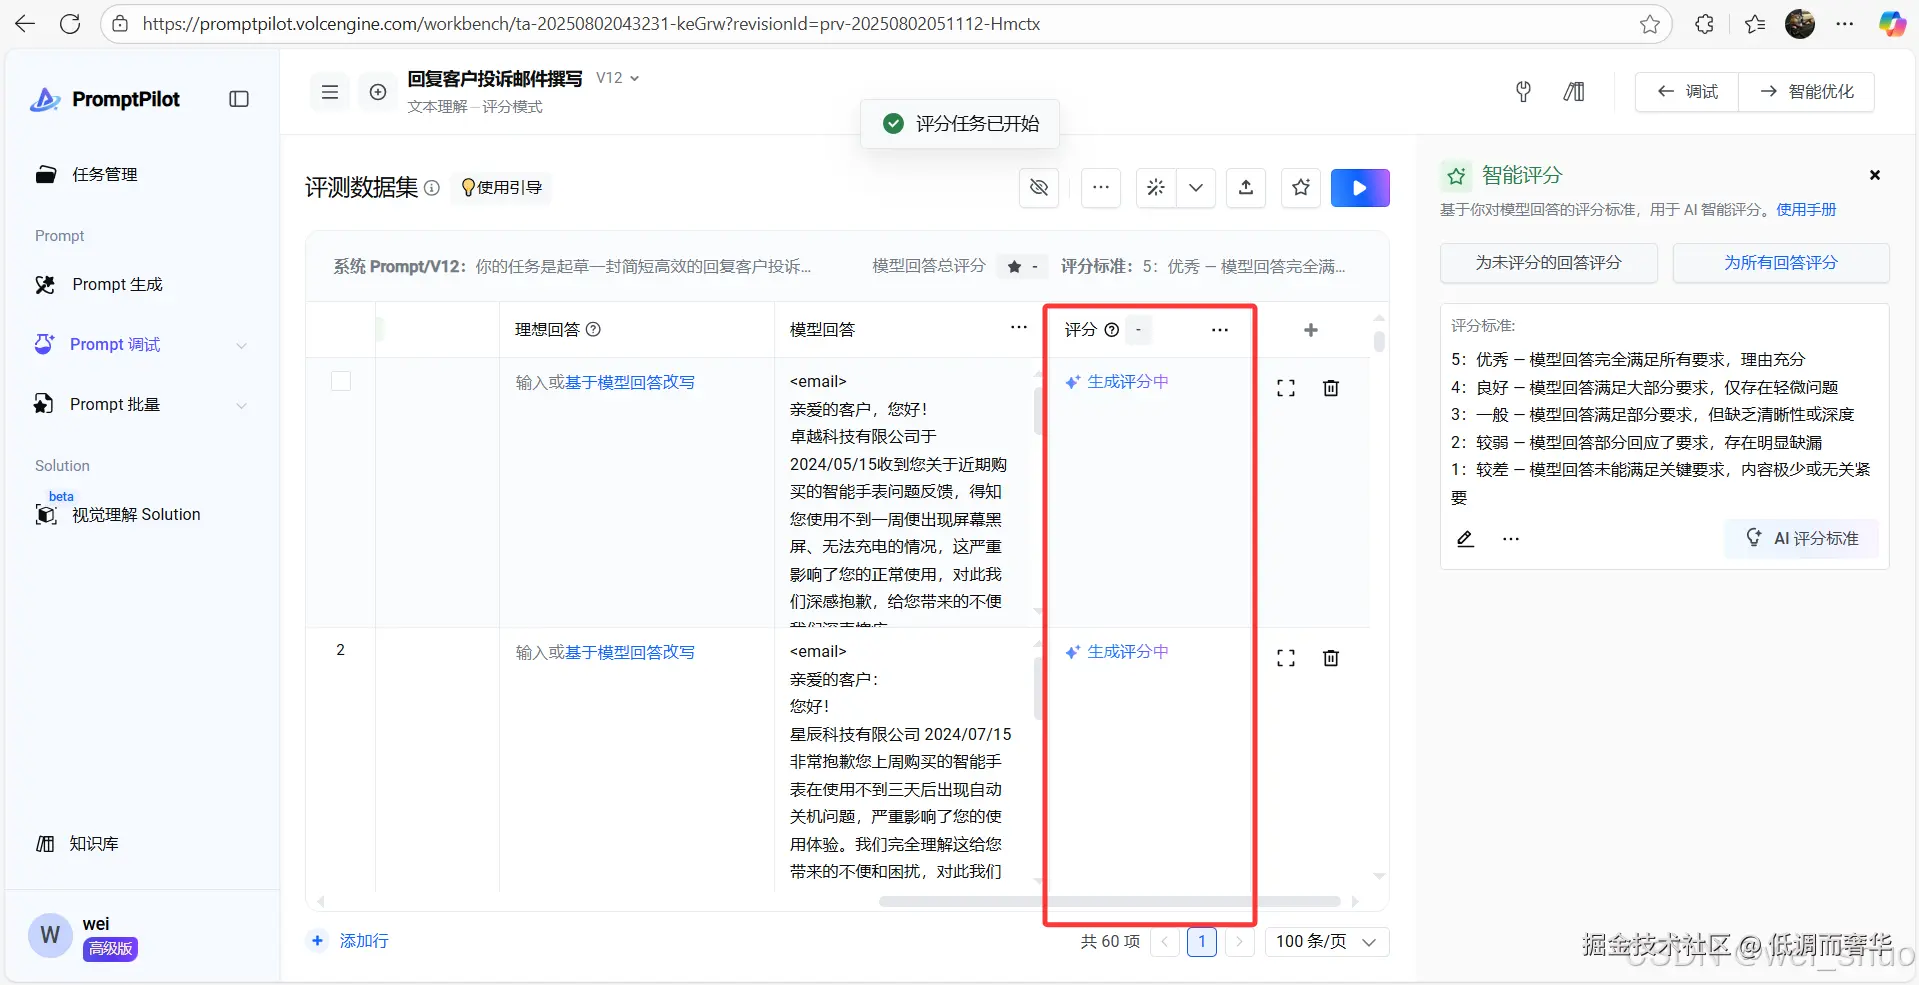Toggle hidden-eye visibility icon in dataset toolbar
This screenshot has height=985, width=1919.
point(1039,188)
